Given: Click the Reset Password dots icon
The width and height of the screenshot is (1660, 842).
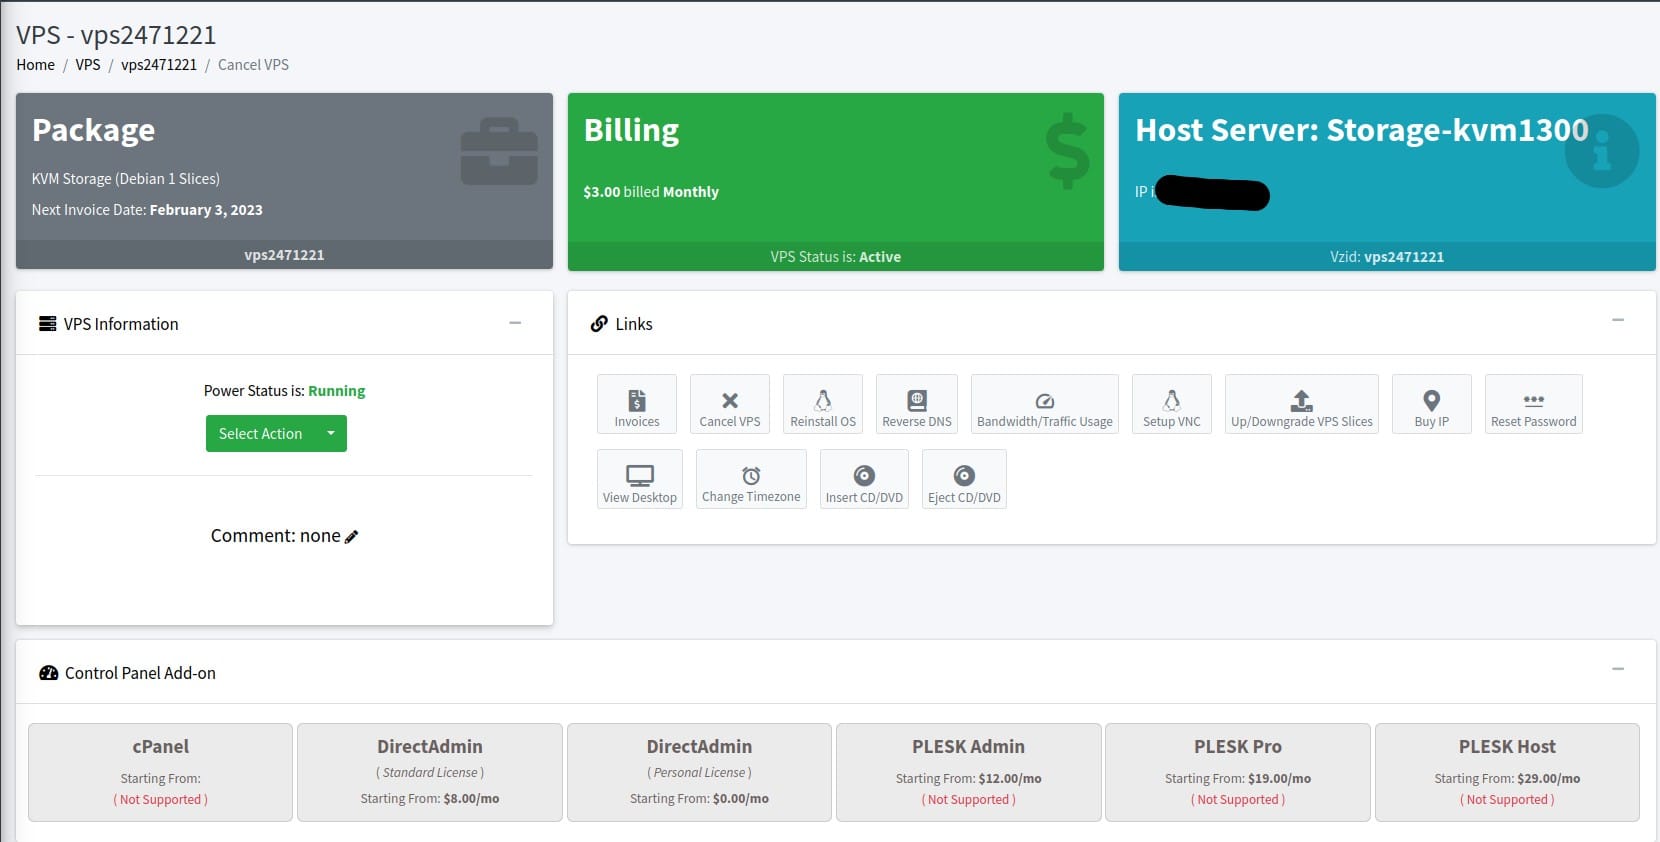Looking at the screenshot, I should [1534, 401].
